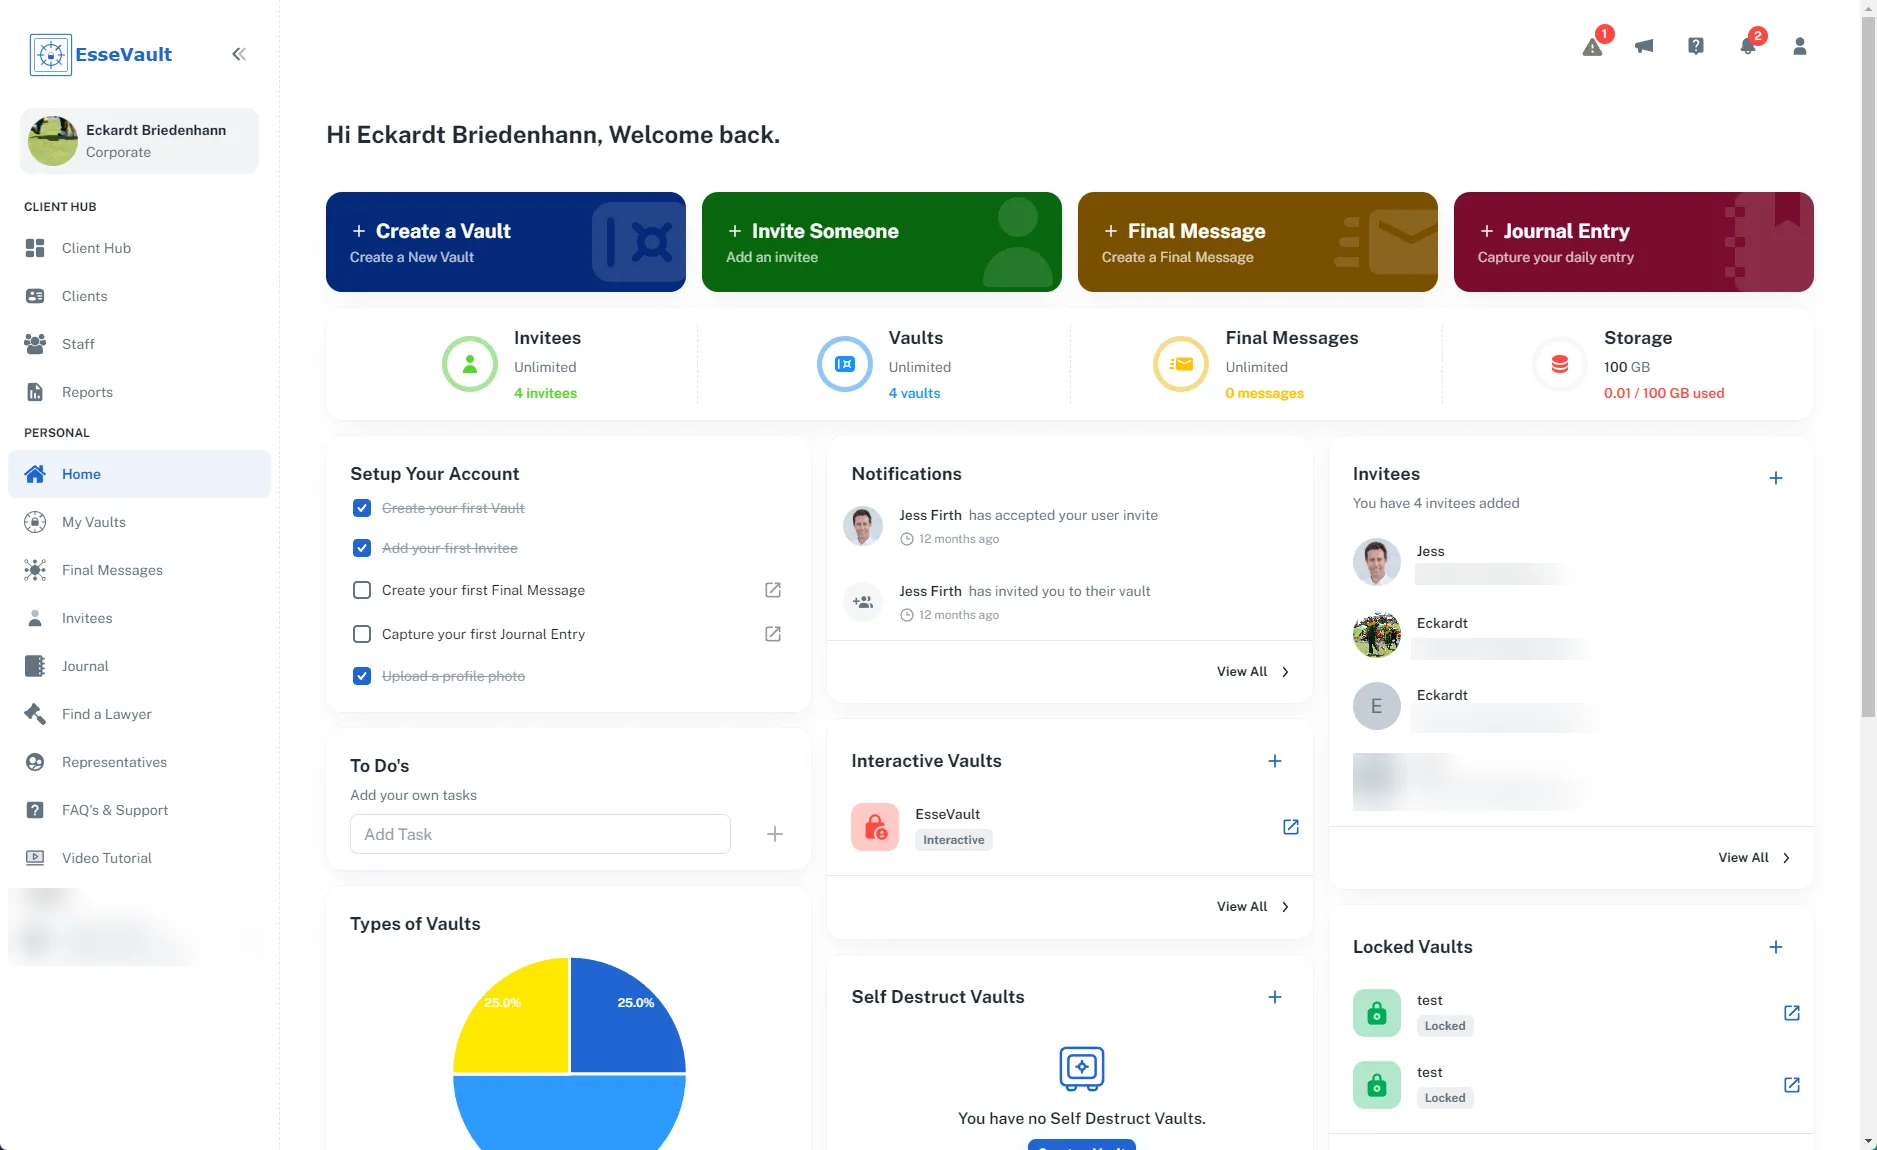Click the page vertical scrollbar
1877x1150 pixels.
[x=1868, y=366]
